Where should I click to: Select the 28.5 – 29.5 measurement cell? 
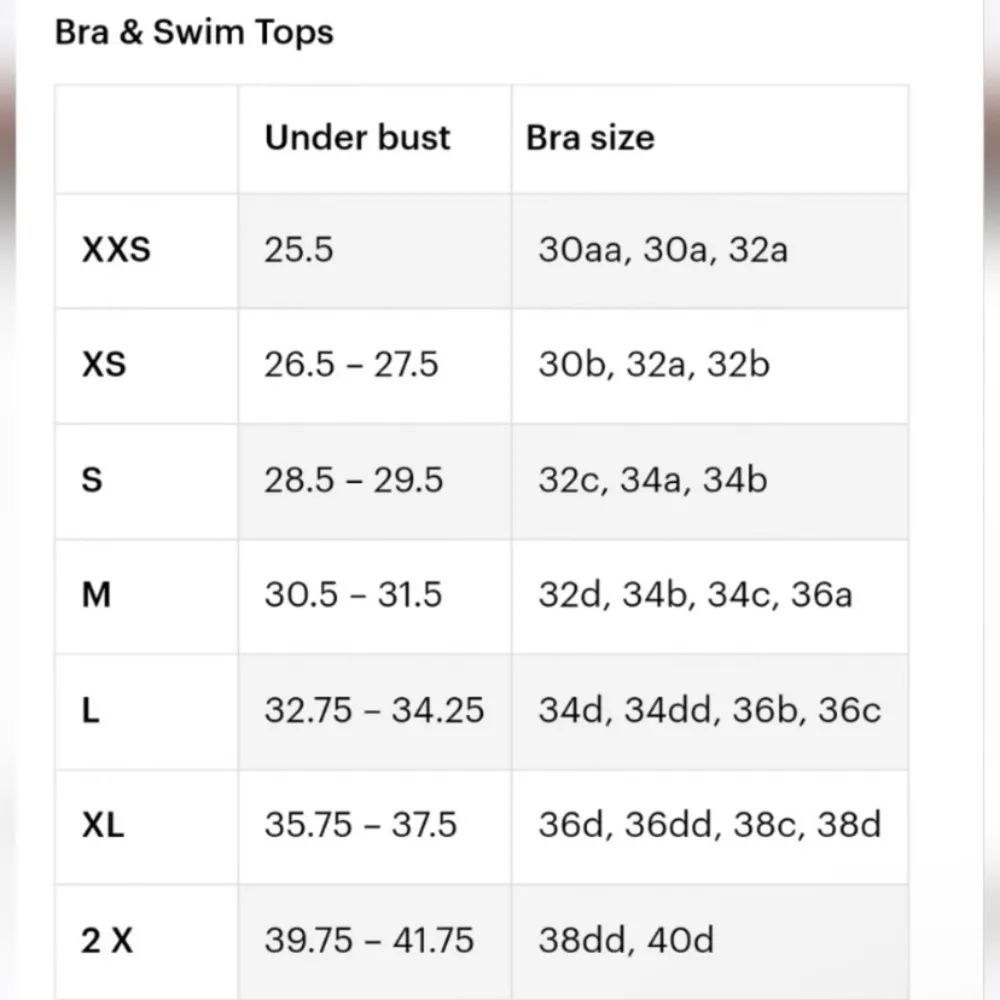tap(353, 480)
